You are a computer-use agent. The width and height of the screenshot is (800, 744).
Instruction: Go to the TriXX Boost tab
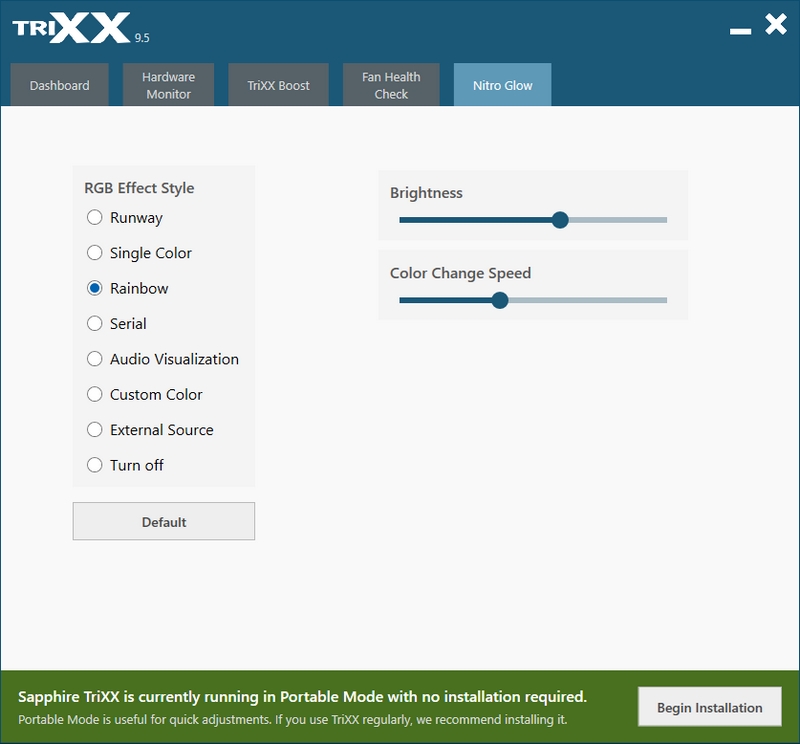[x=278, y=85]
